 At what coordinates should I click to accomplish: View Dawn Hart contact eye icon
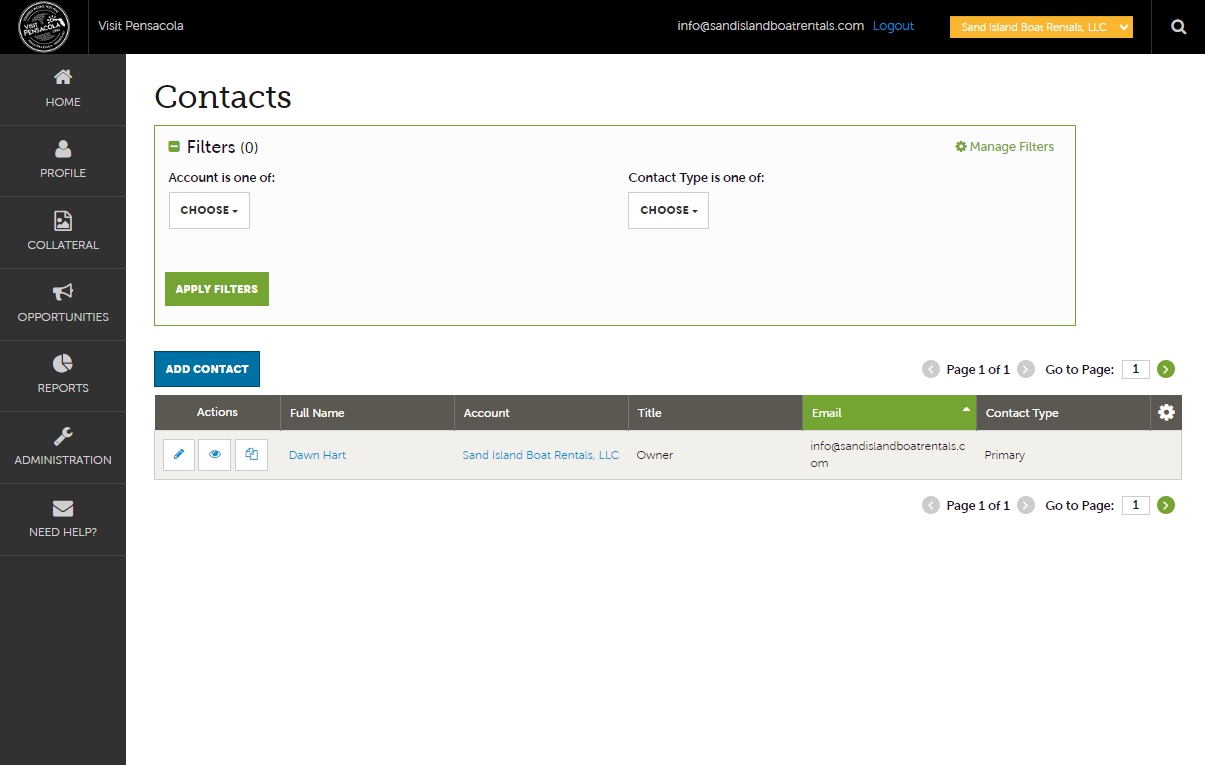click(x=215, y=454)
